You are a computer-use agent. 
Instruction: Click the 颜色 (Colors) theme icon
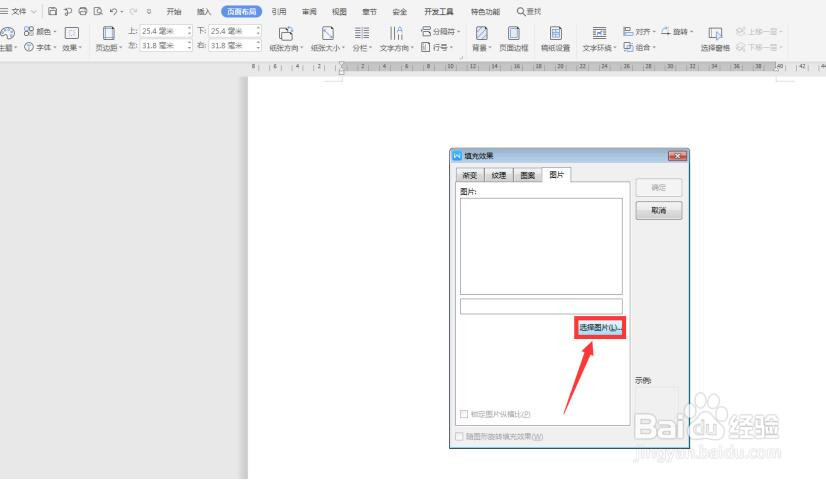[x=29, y=31]
